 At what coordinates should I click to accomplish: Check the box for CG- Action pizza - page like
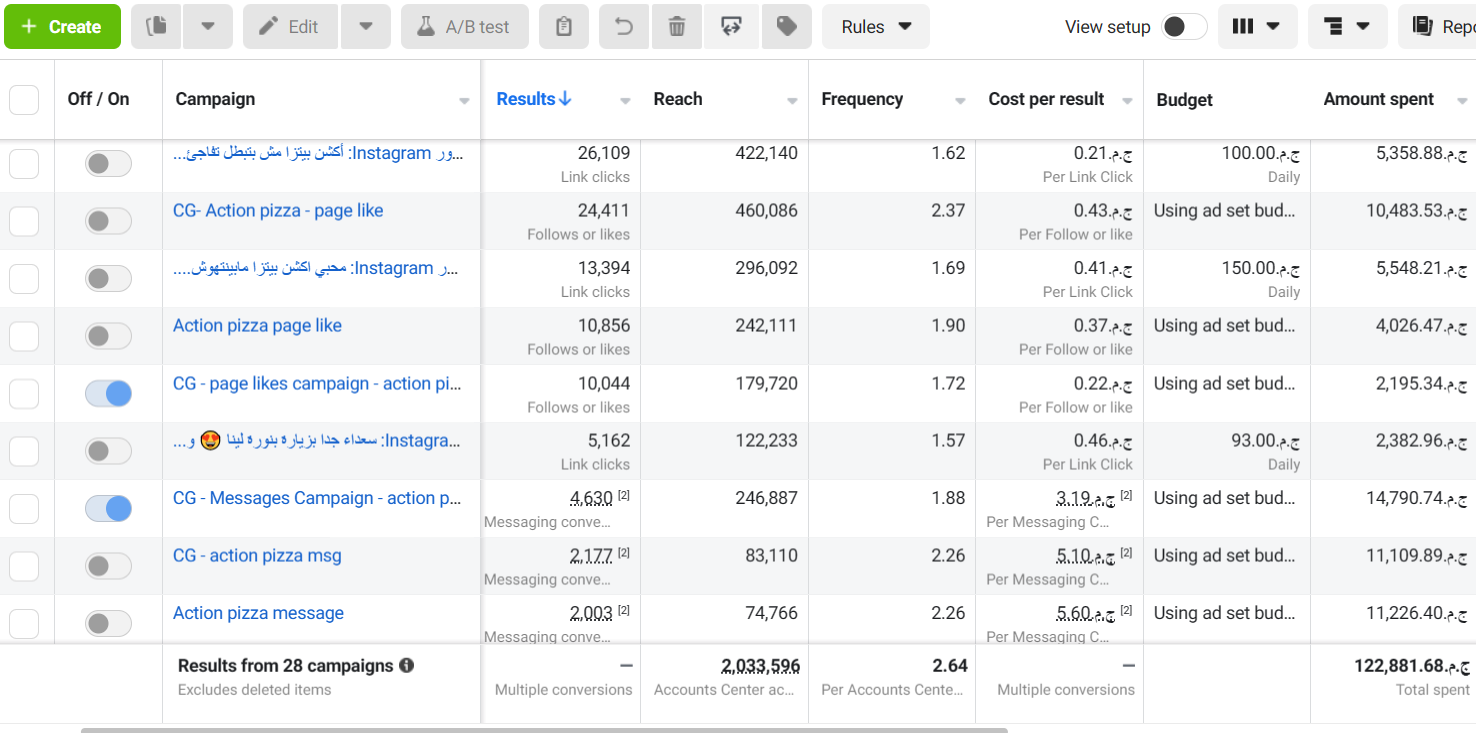coord(24,221)
